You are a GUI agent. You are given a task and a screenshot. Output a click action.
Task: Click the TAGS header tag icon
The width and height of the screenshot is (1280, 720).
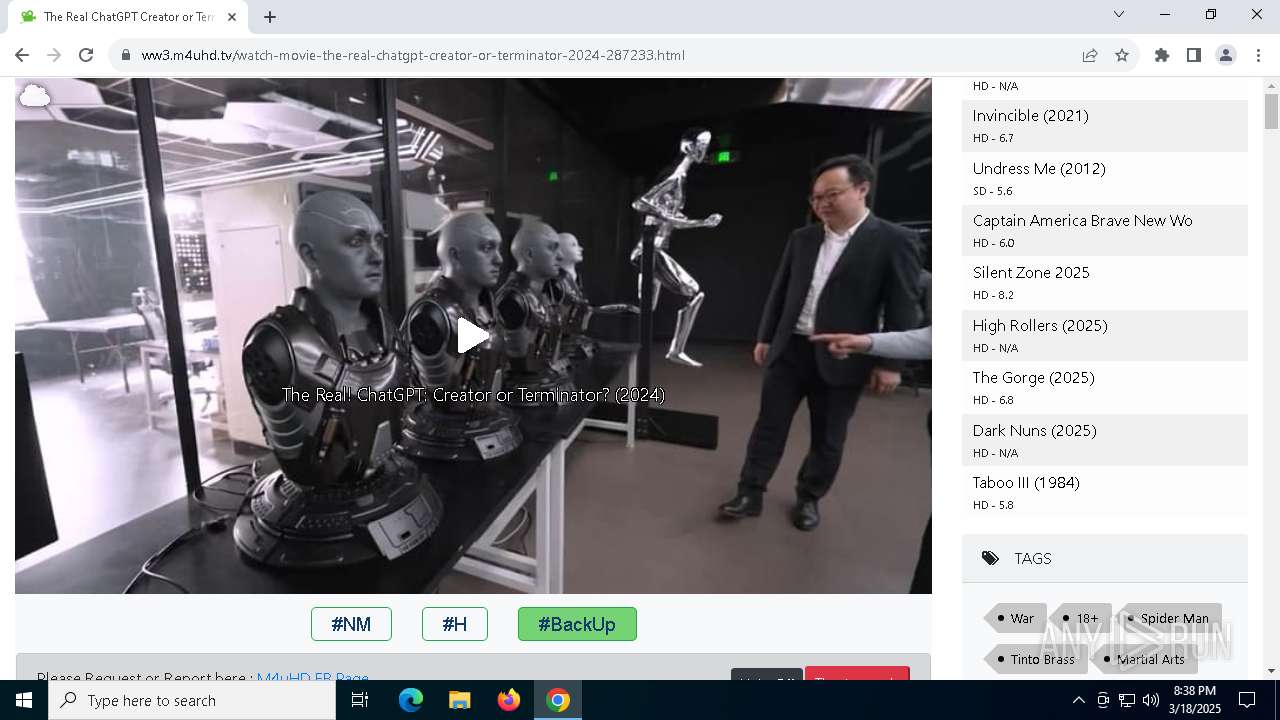tap(990, 558)
